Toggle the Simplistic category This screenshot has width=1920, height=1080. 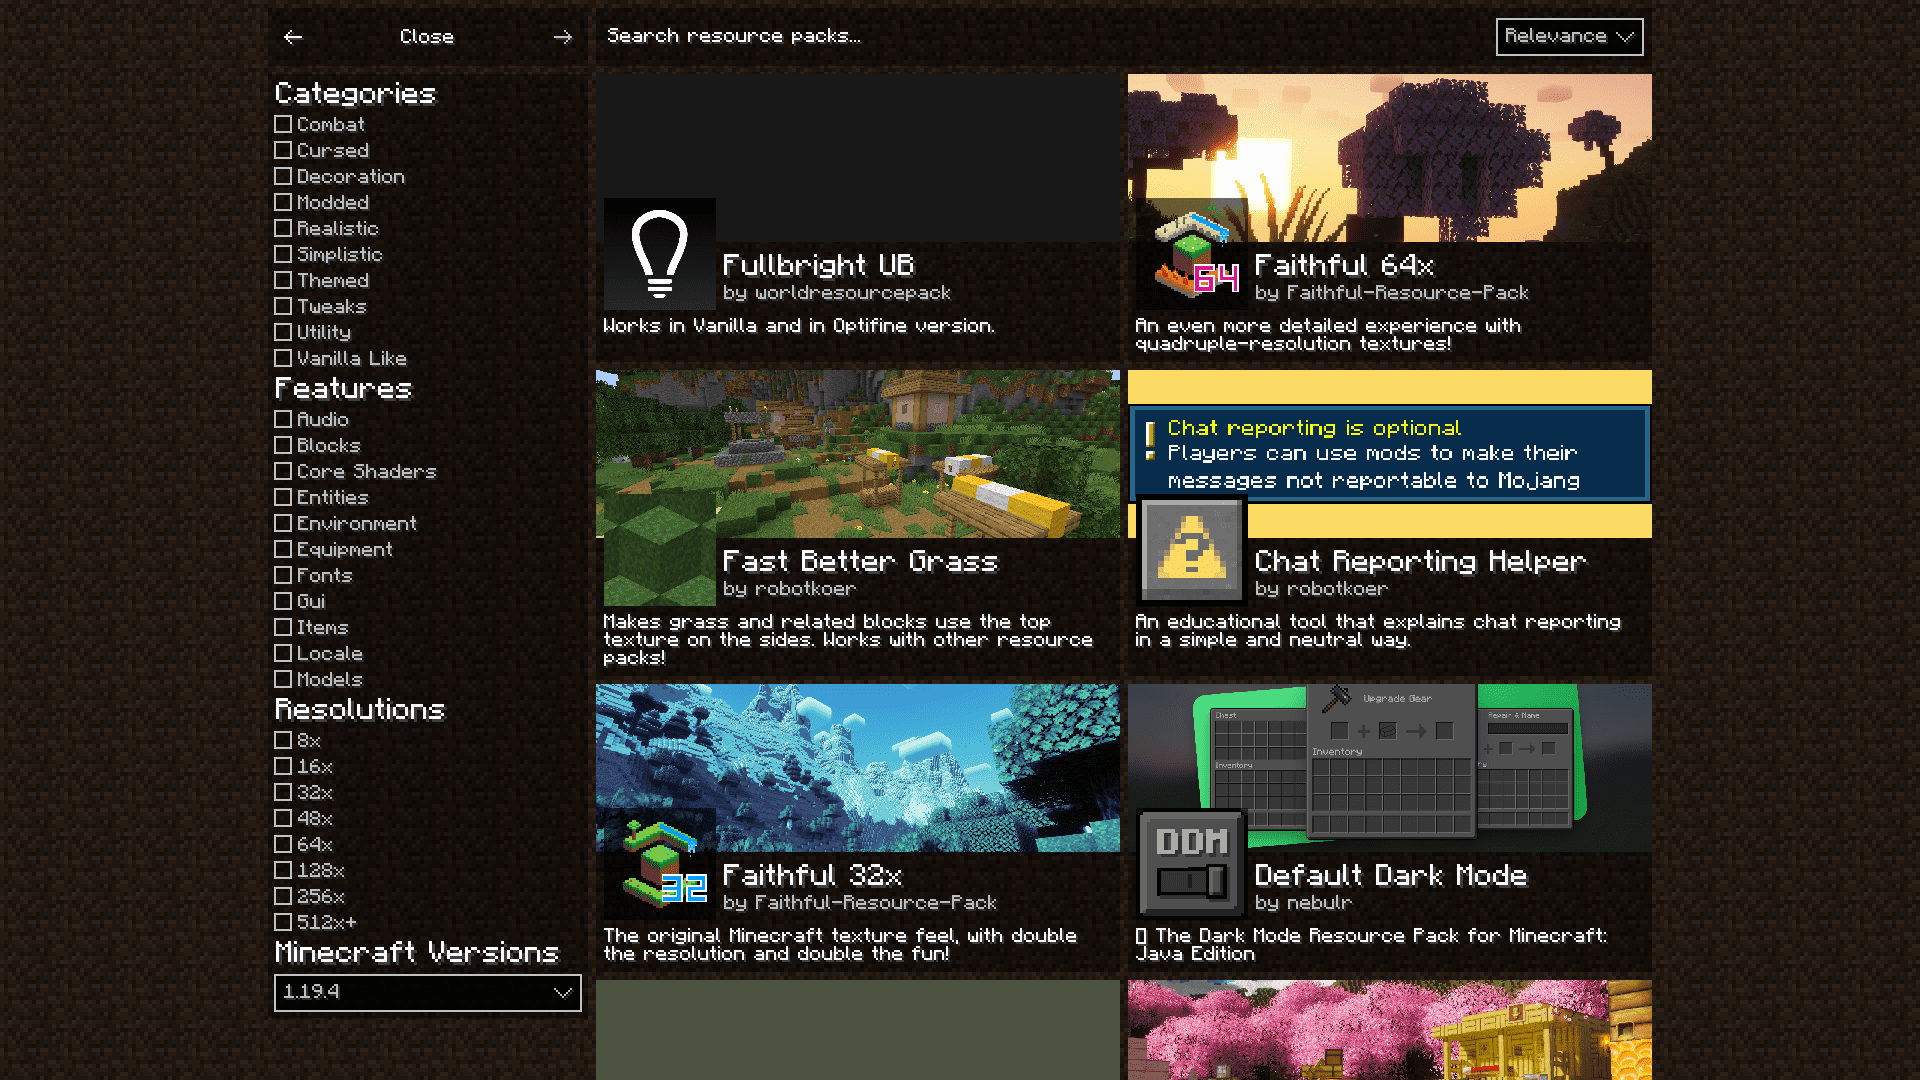click(x=283, y=254)
